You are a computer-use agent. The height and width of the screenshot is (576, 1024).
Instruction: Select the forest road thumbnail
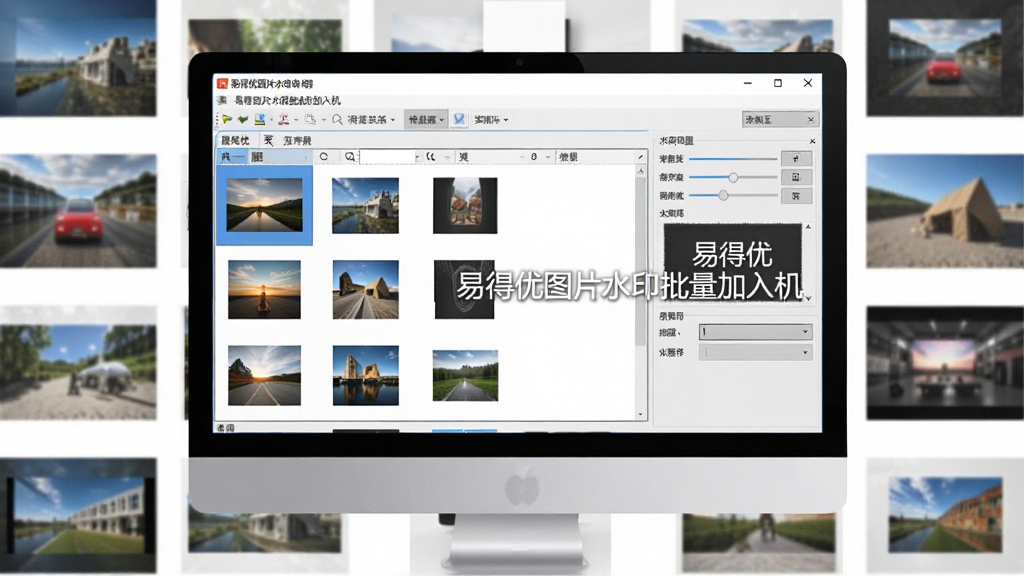tap(465, 376)
